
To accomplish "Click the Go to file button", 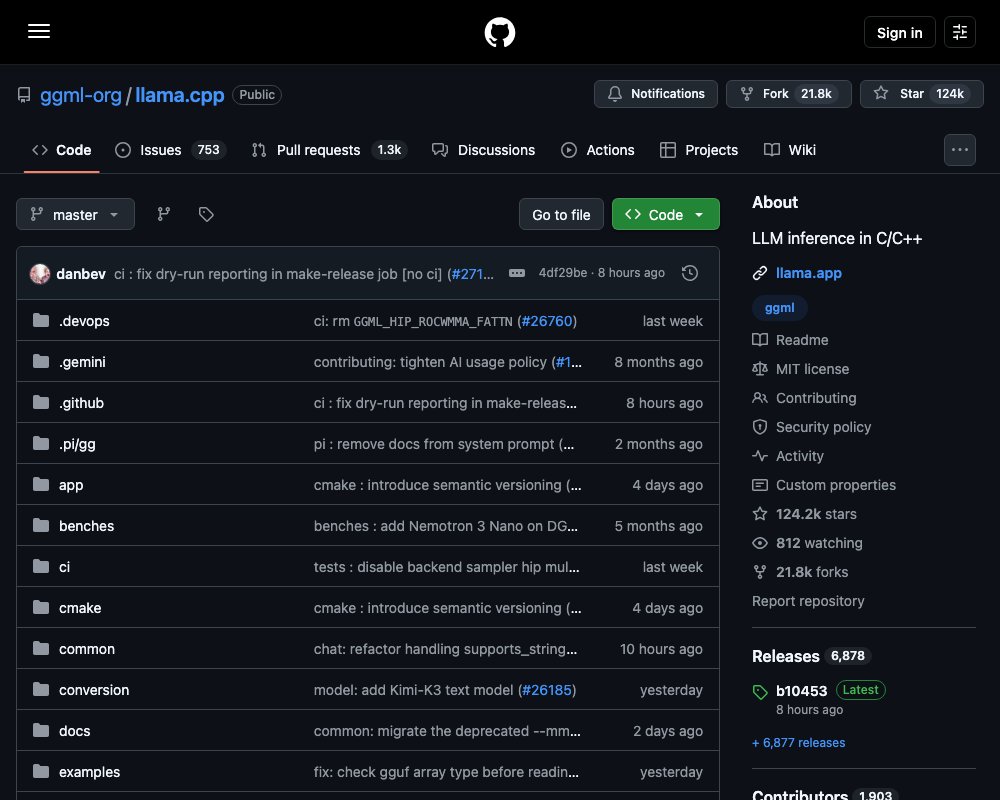I will coord(561,214).
